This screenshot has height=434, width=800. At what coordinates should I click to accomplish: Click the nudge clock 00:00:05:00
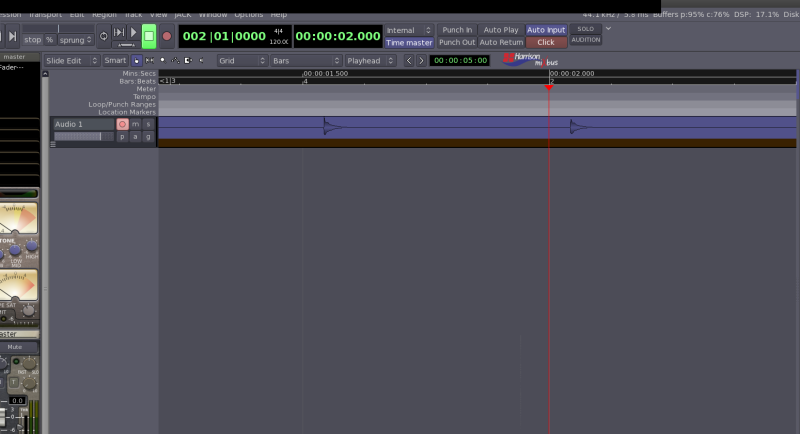[460, 61]
